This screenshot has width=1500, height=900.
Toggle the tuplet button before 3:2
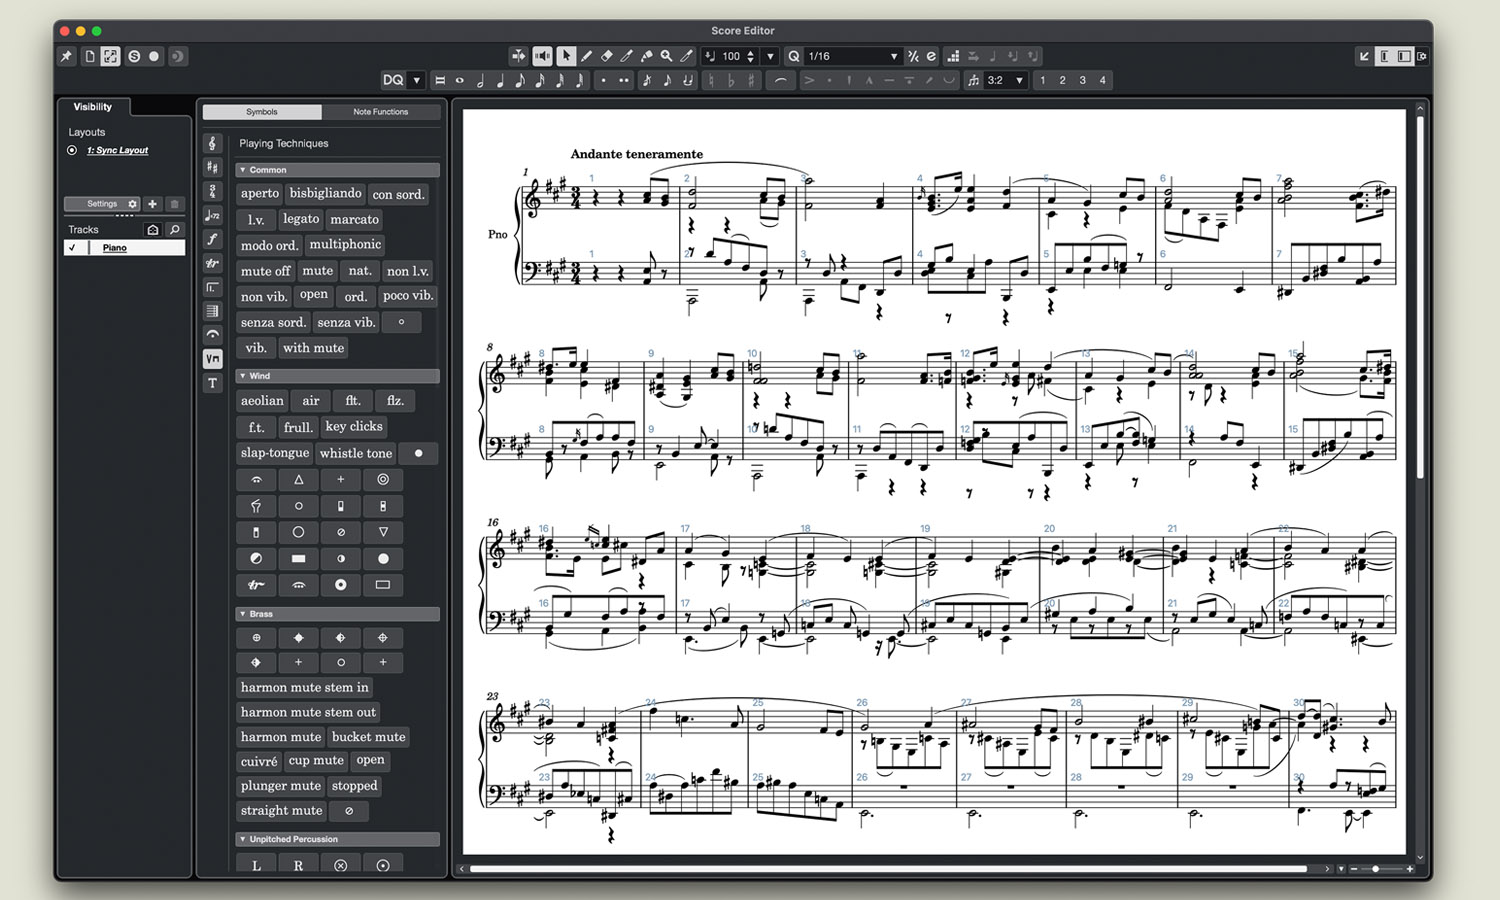pyautogui.click(x=973, y=80)
